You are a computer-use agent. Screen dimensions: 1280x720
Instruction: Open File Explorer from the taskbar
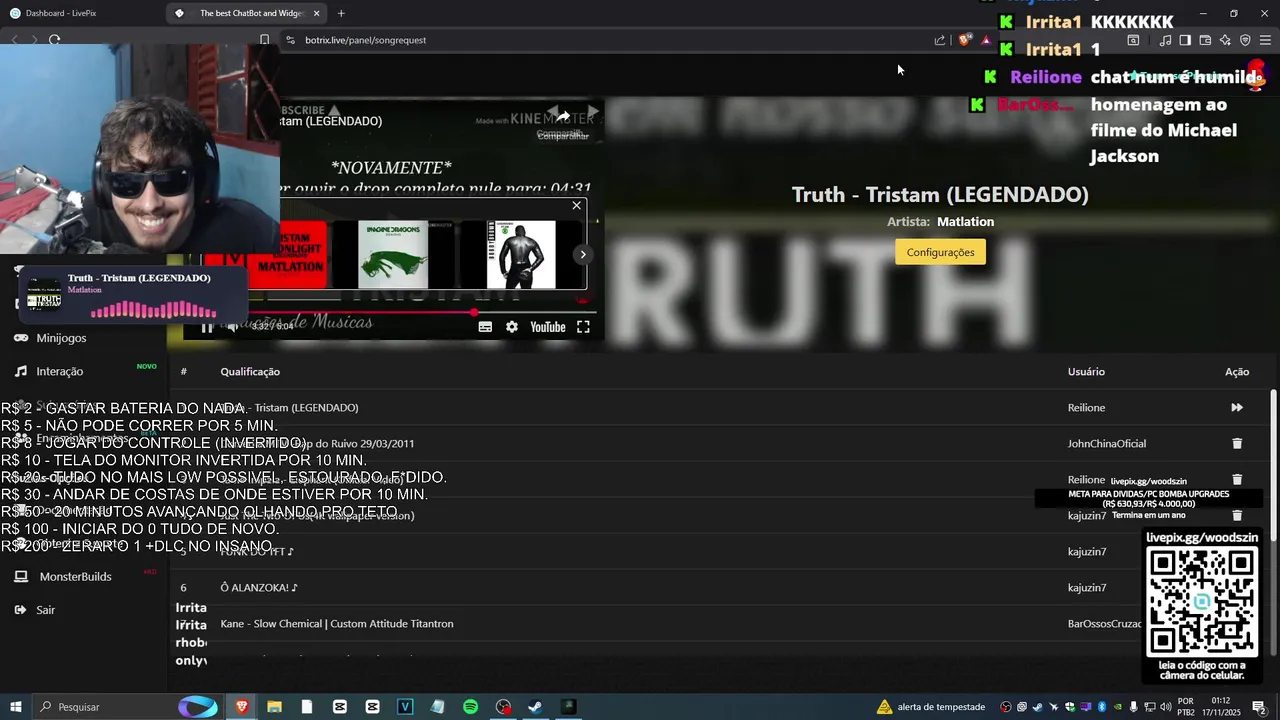pos(274,707)
